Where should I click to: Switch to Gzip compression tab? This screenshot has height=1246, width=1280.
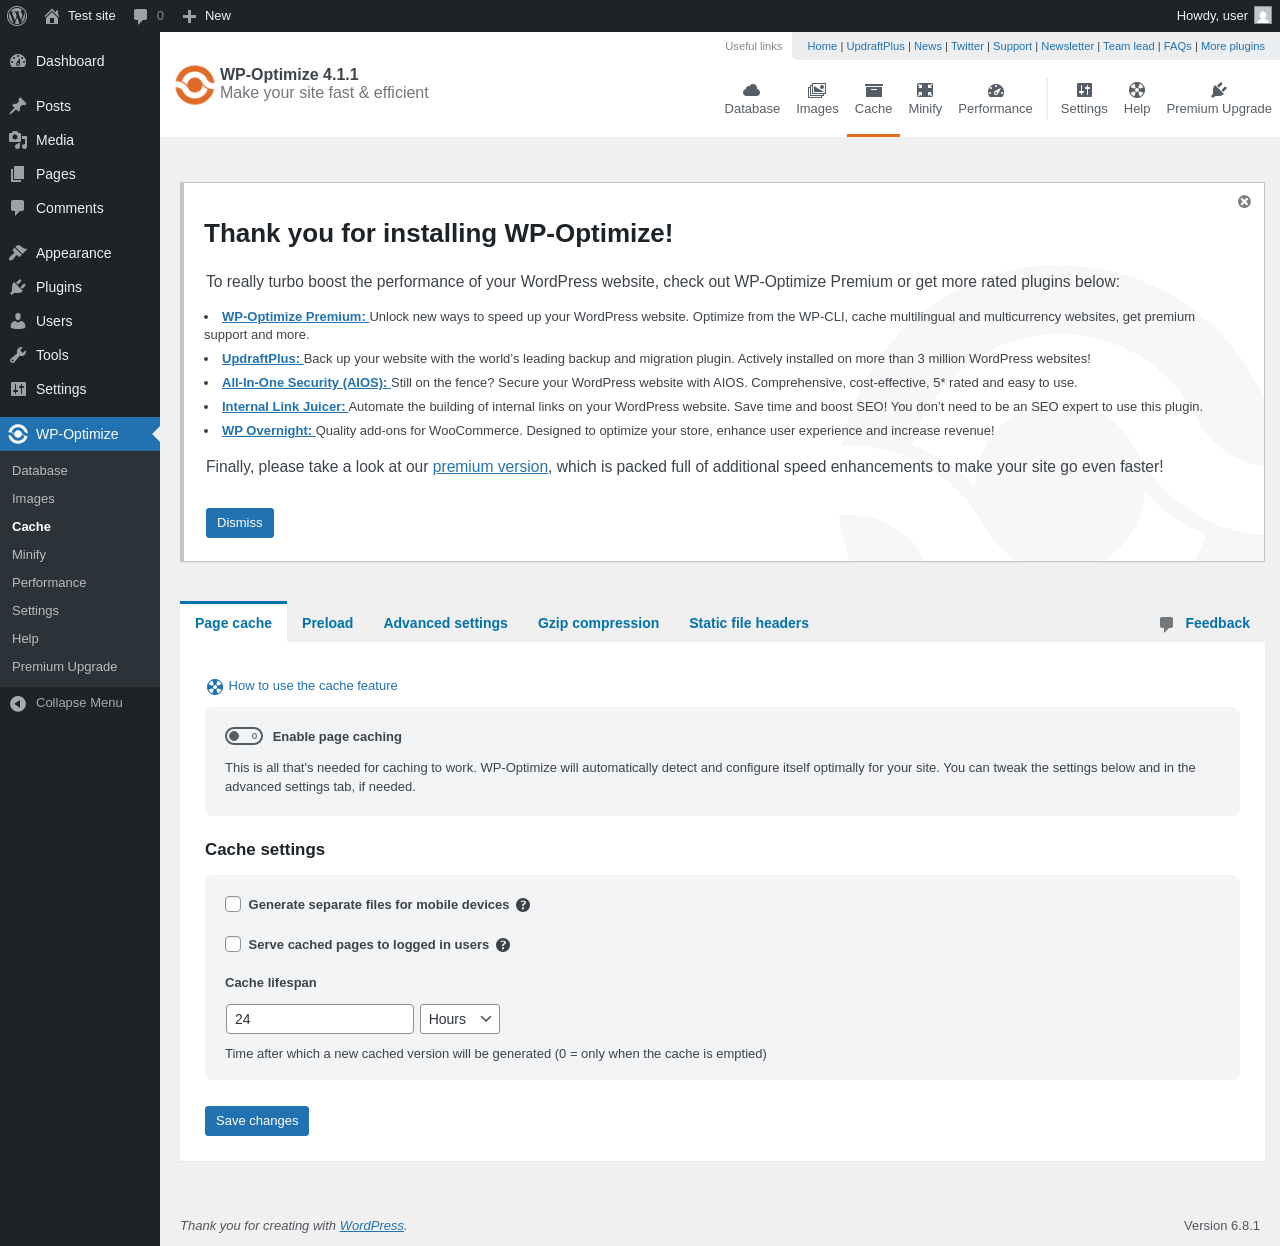(598, 623)
